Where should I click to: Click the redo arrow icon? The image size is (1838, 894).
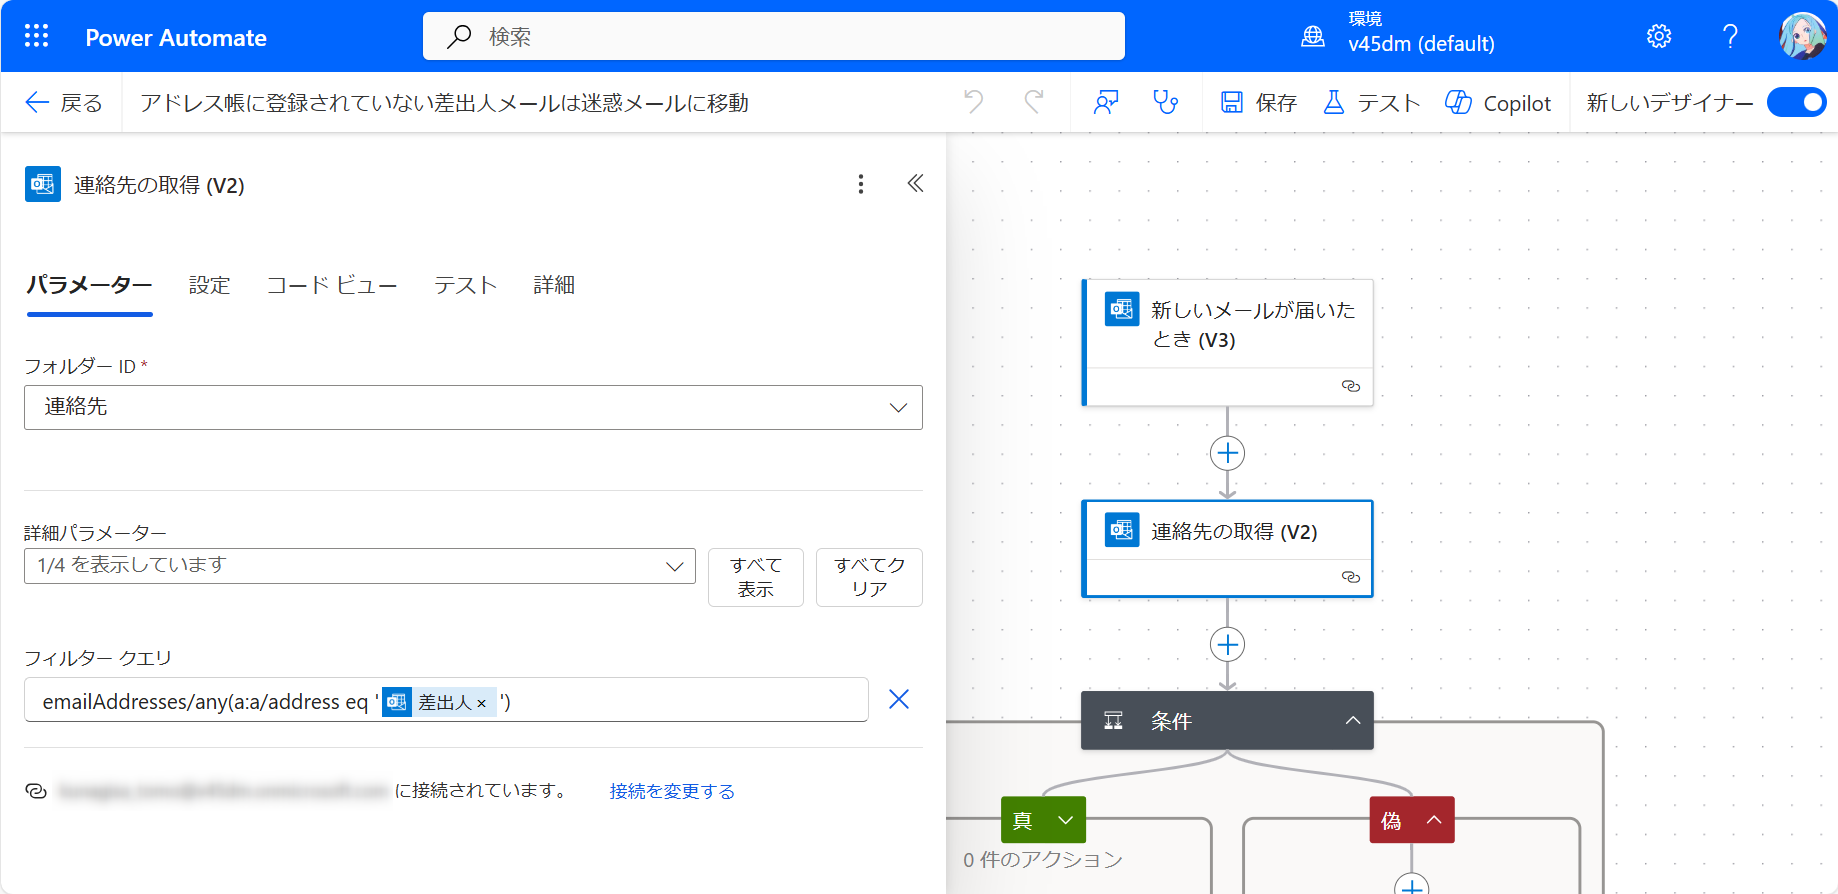1034,102
